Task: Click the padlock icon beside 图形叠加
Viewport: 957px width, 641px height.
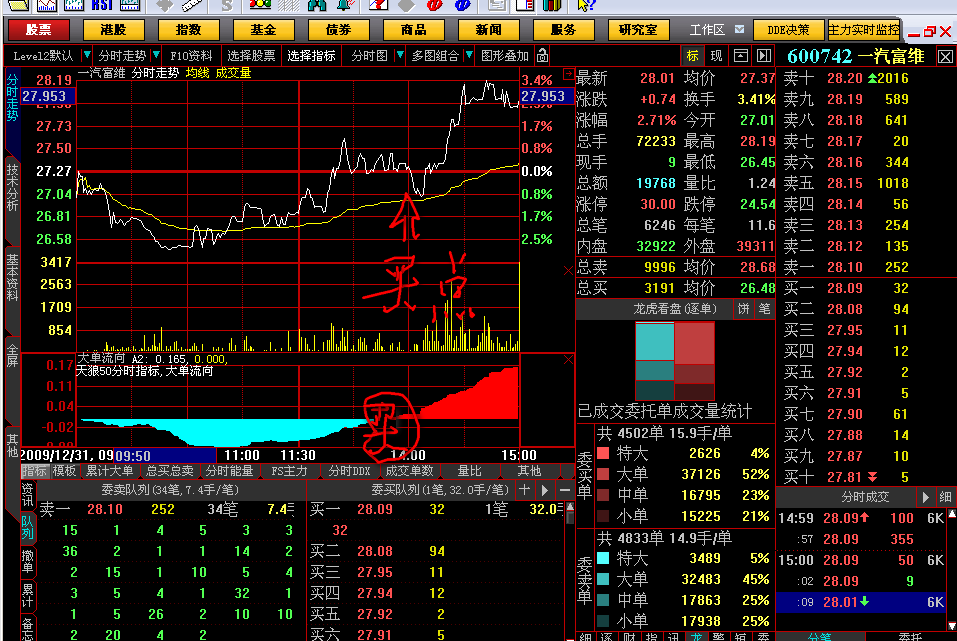Action: [x=543, y=56]
